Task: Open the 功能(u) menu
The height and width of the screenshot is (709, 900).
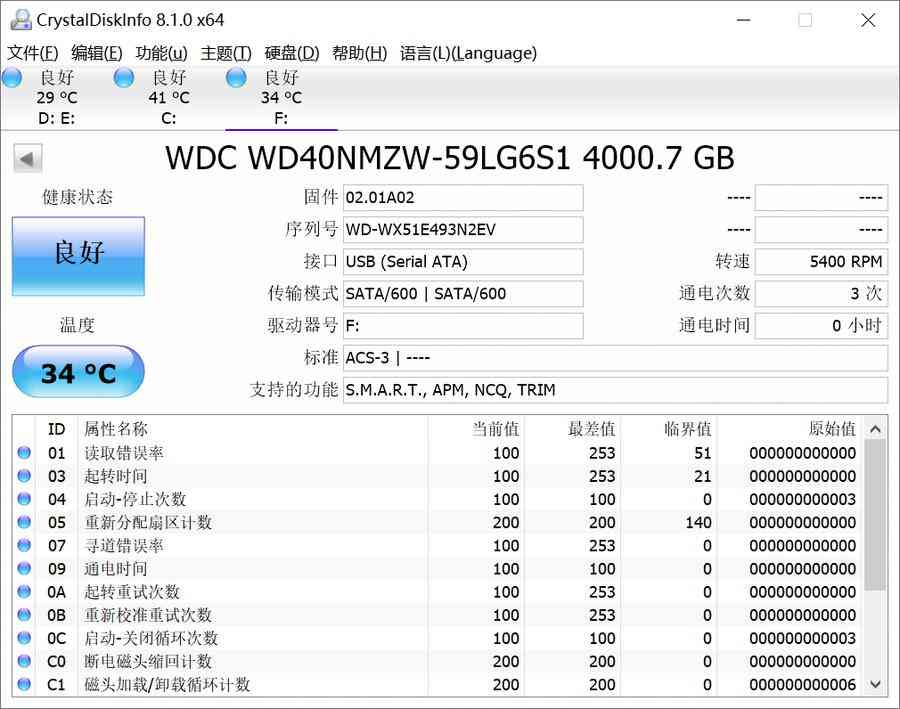Action: click(161, 53)
